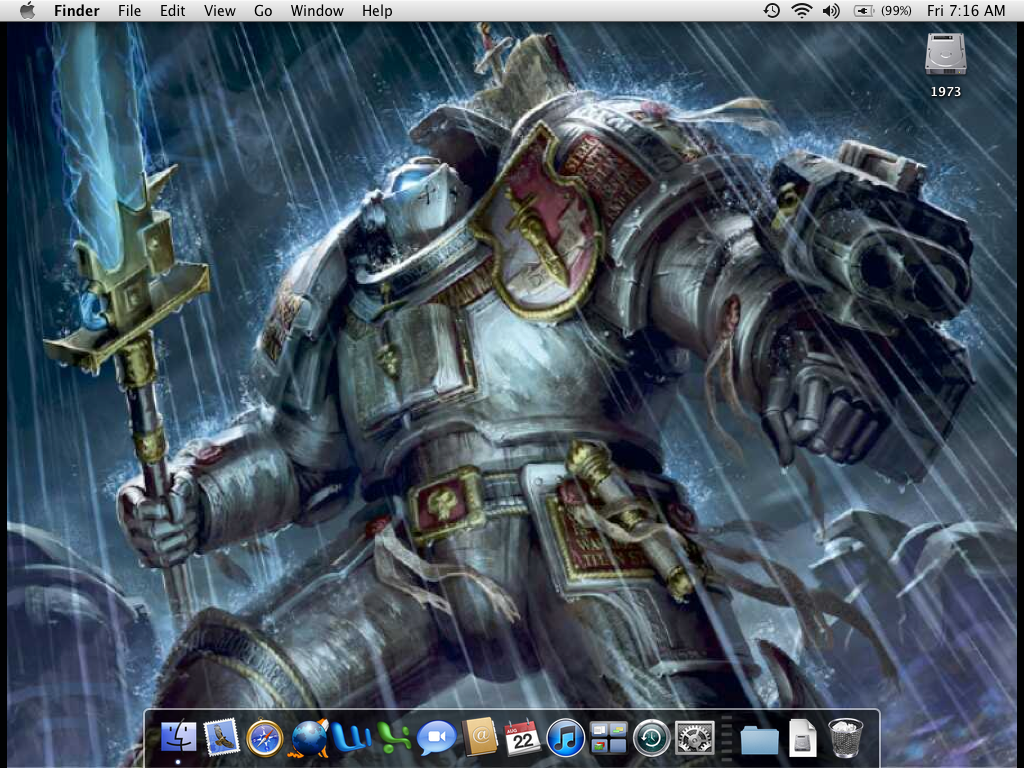The height and width of the screenshot is (768, 1024).
Task: Open the blue globe app beside Safari
Action: pyautogui.click(x=310, y=739)
